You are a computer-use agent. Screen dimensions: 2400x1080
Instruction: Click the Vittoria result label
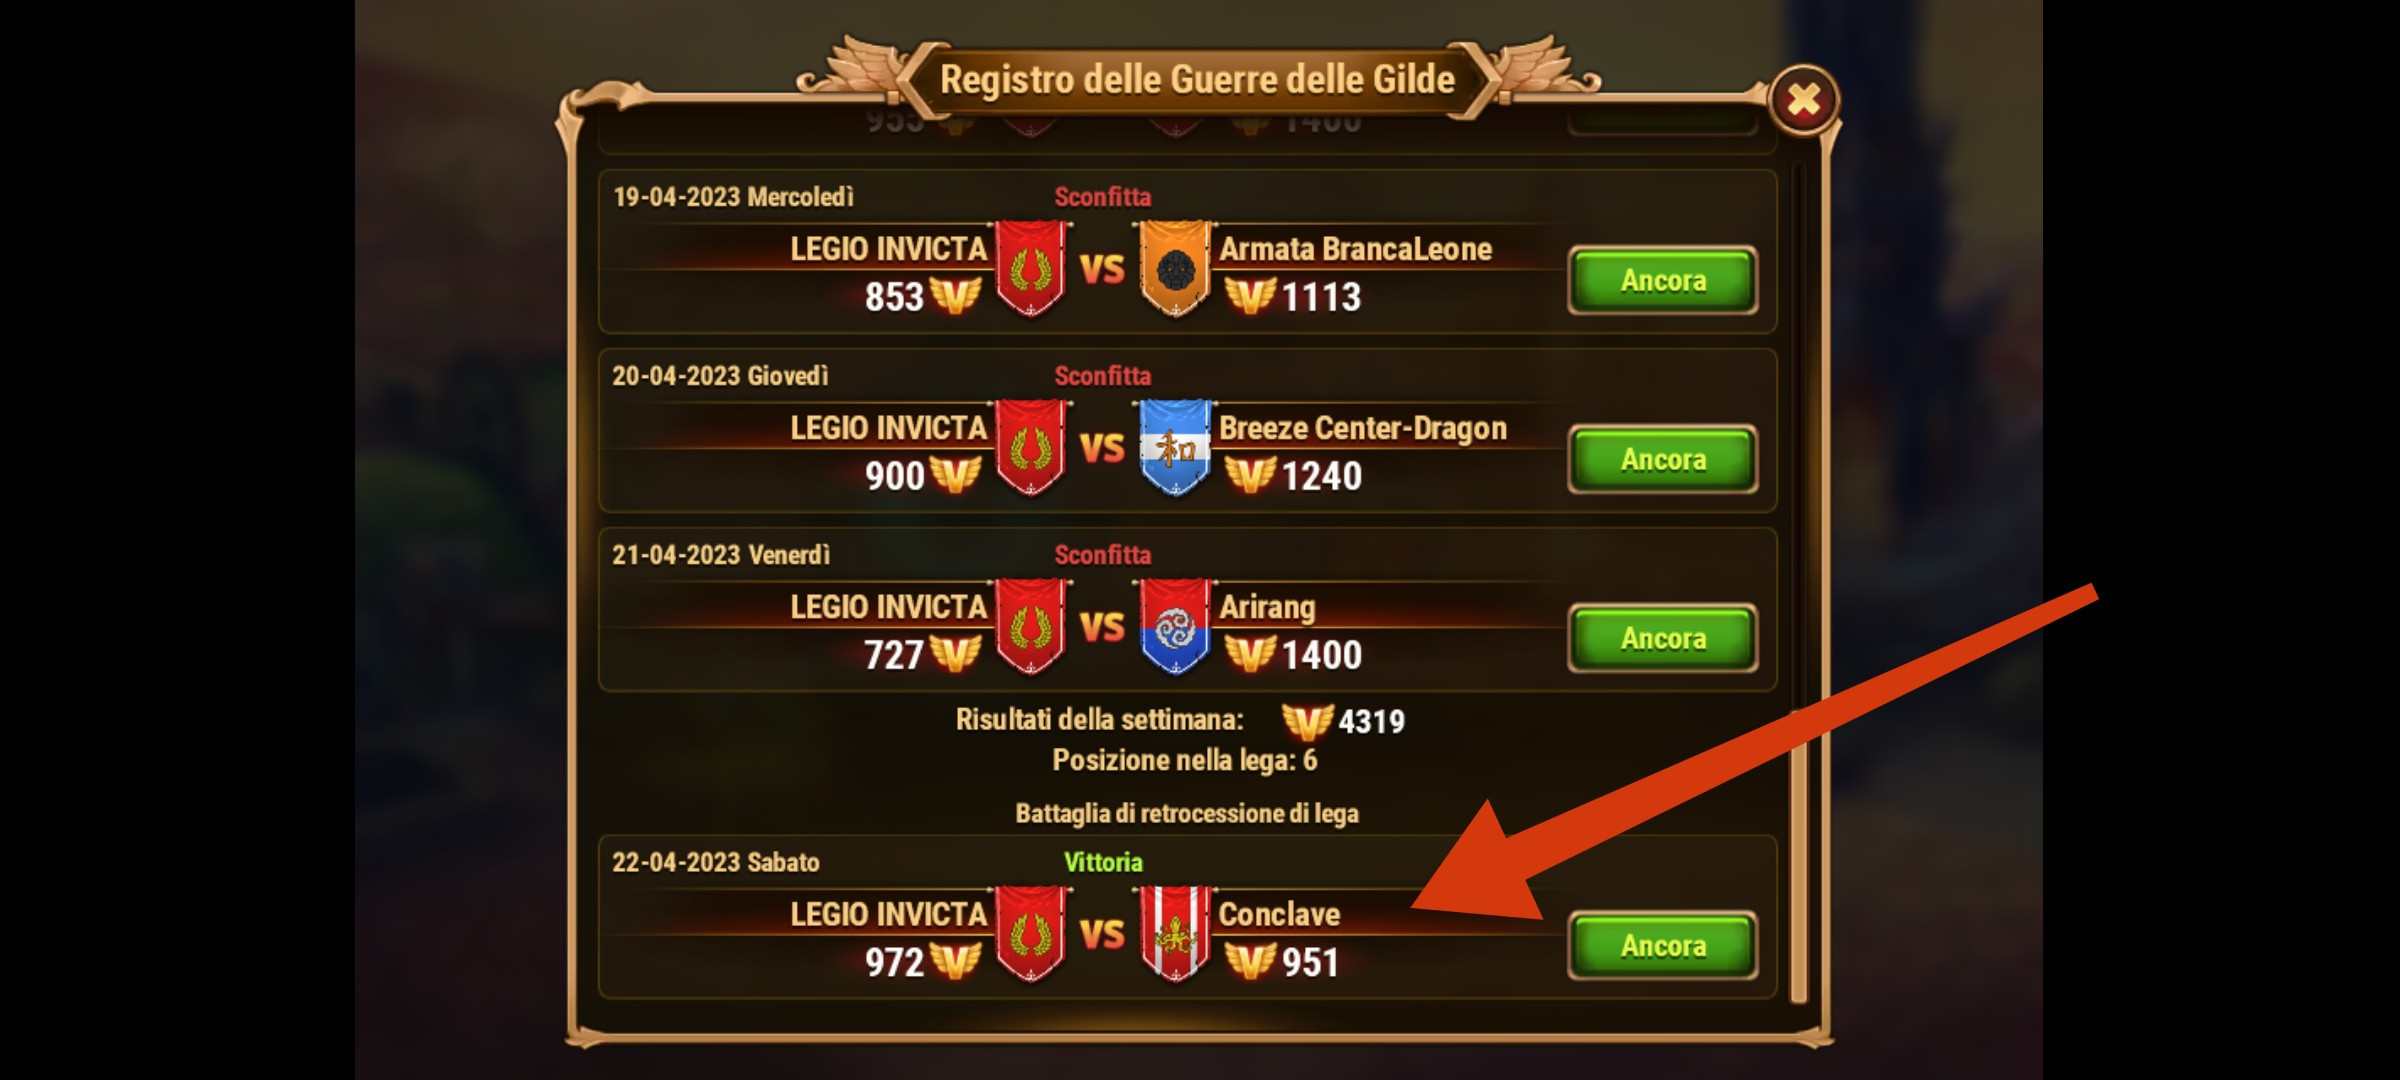pyautogui.click(x=1102, y=862)
